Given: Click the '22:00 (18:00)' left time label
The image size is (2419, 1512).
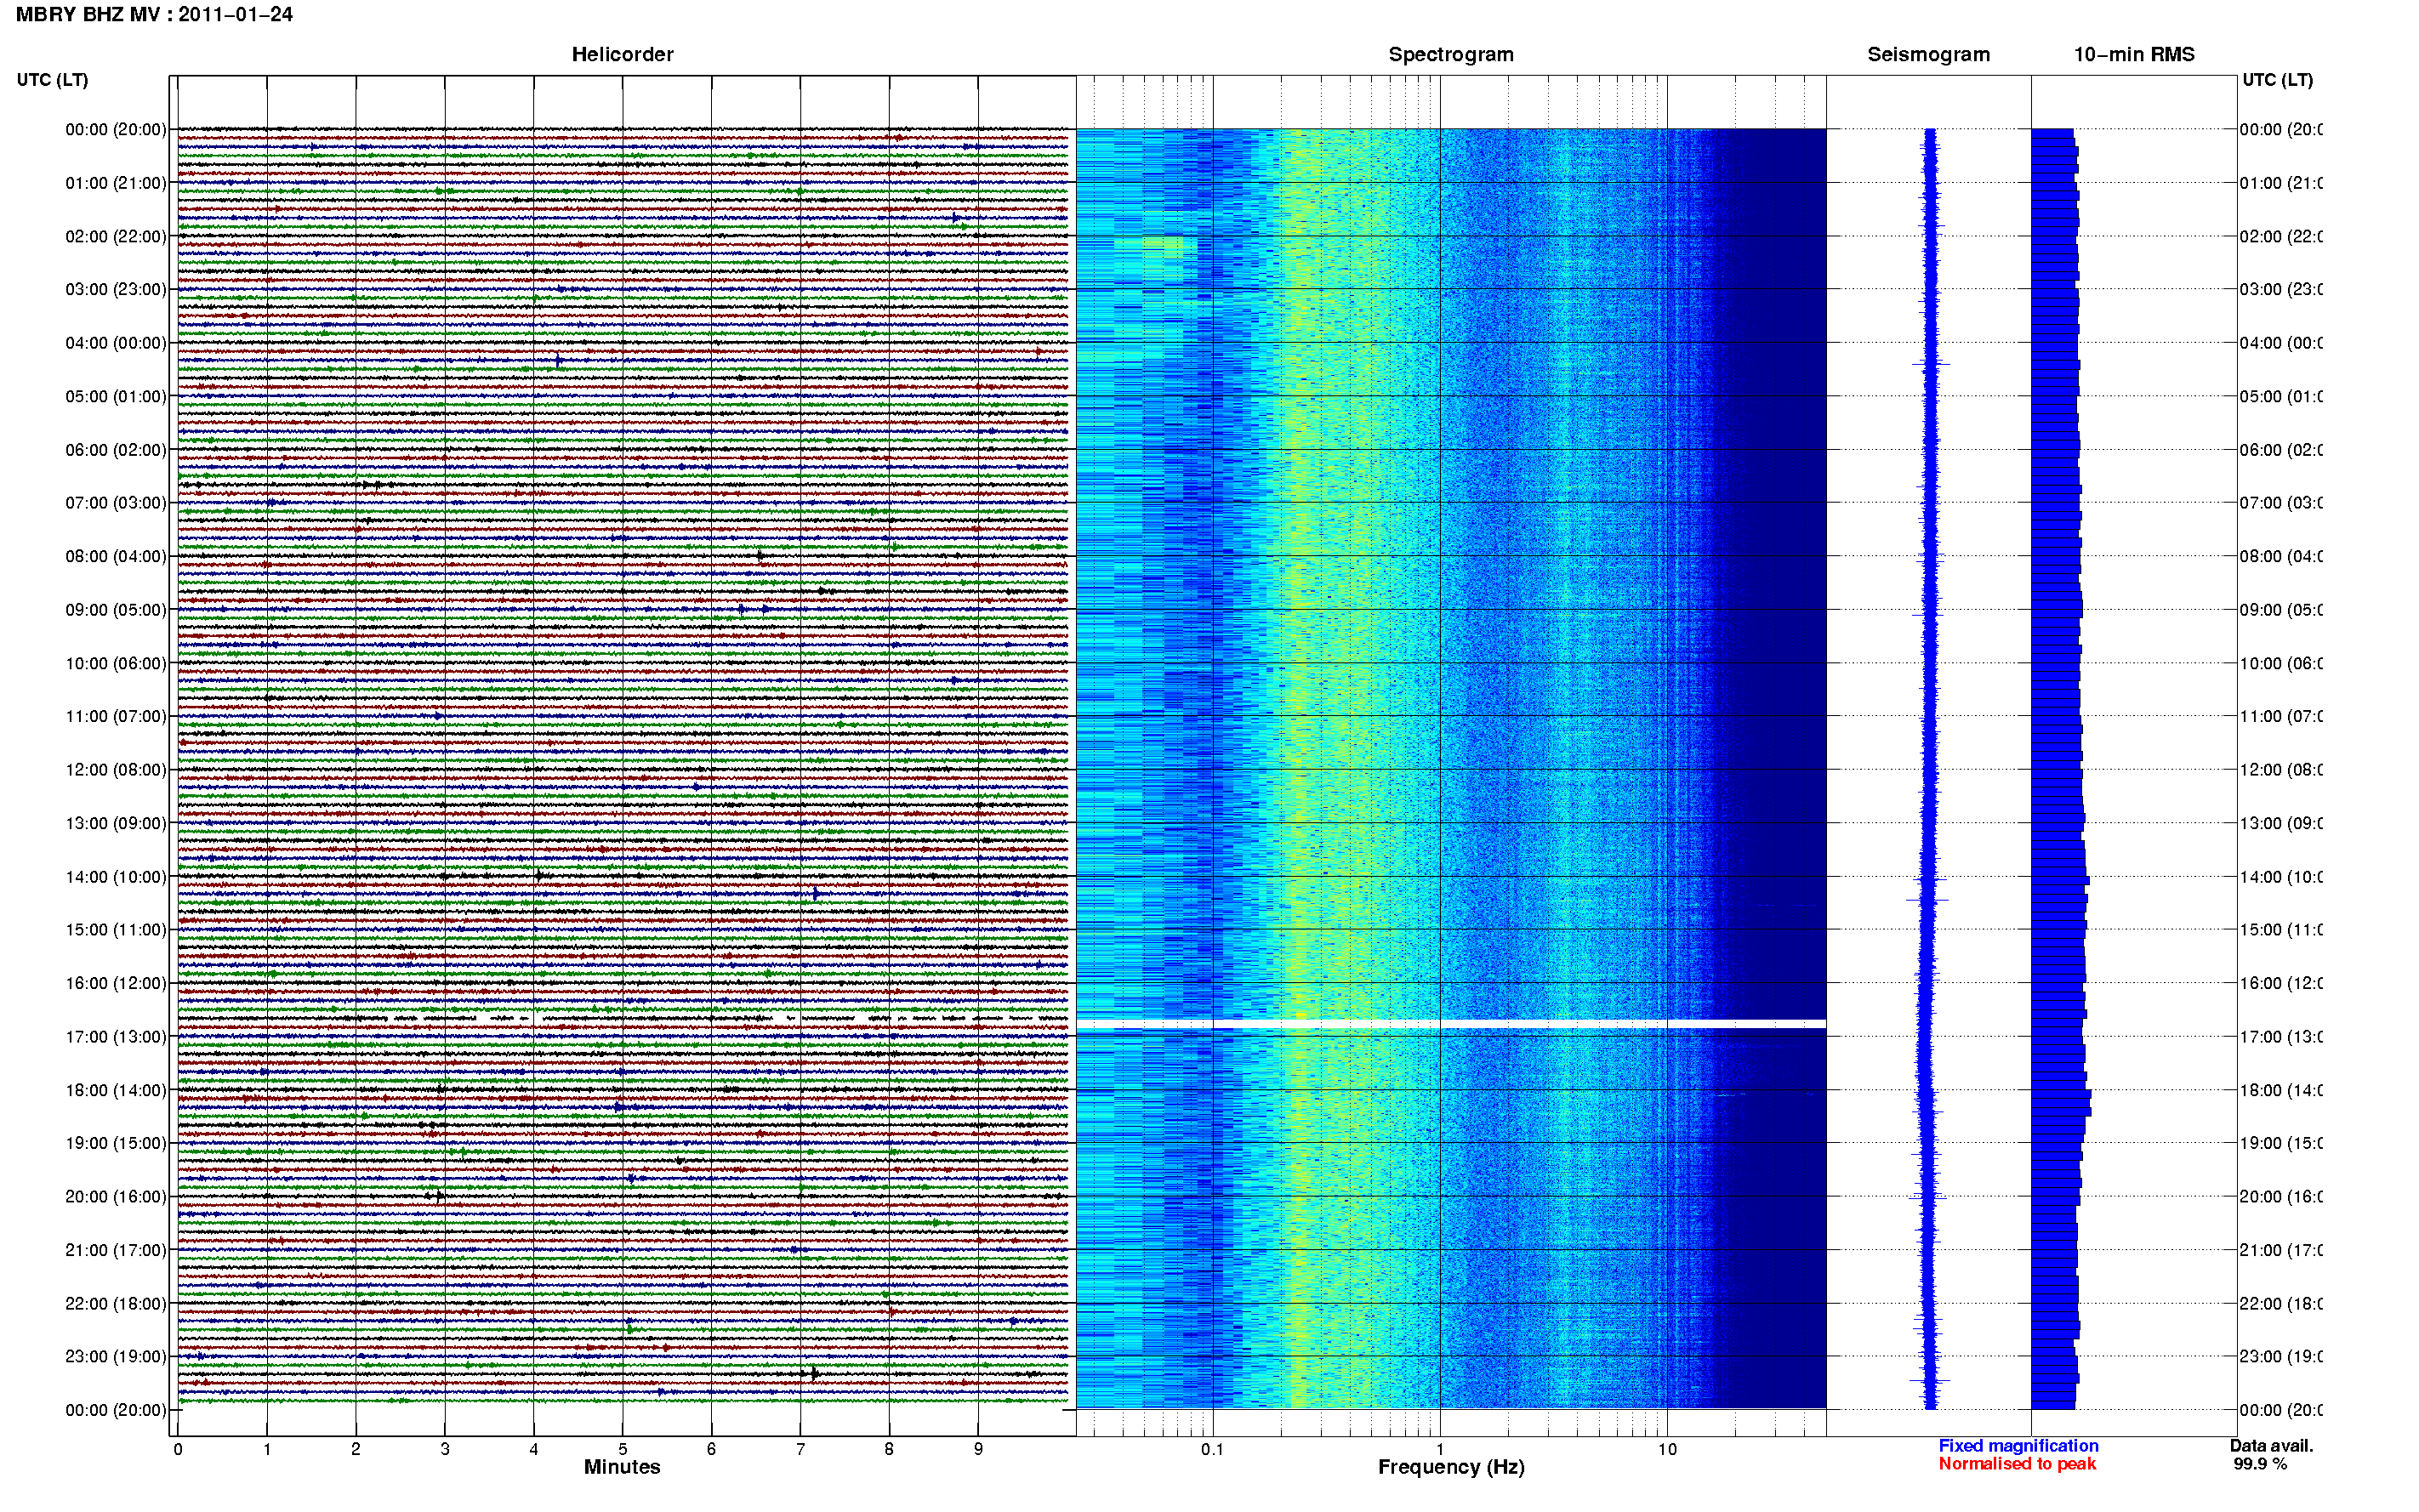Looking at the screenshot, I should click(x=116, y=1304).
